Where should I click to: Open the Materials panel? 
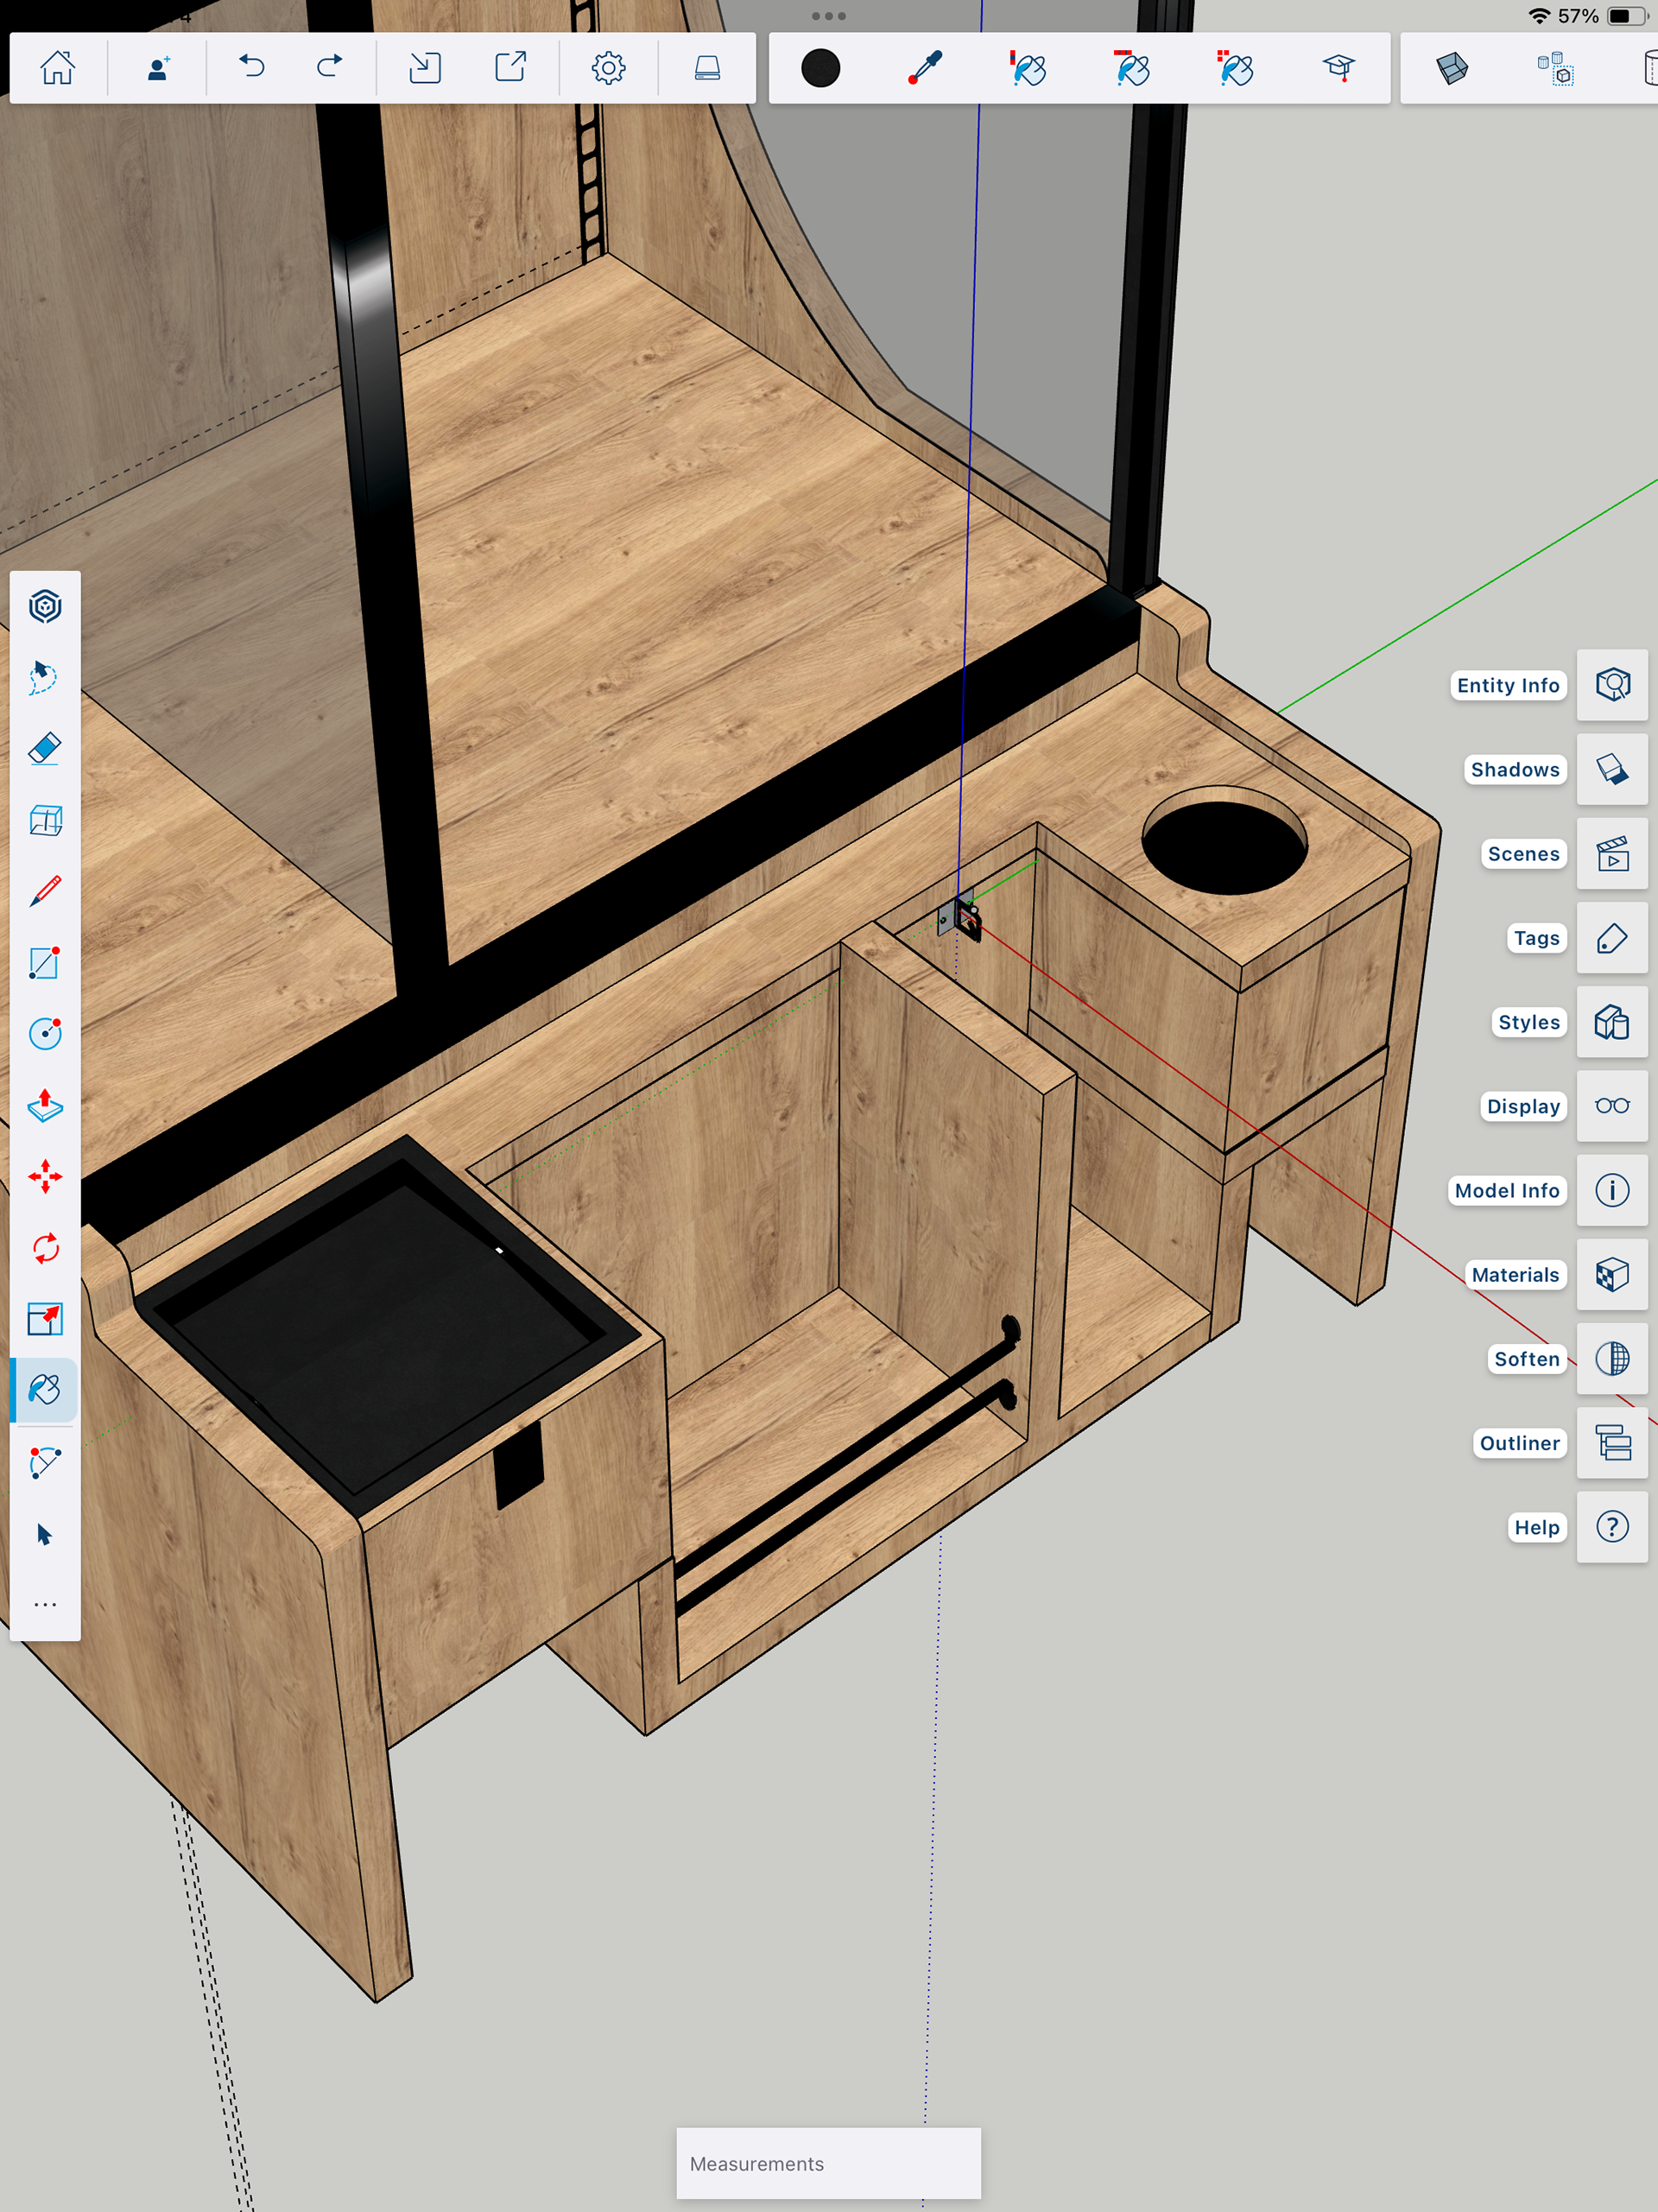1612,1275
